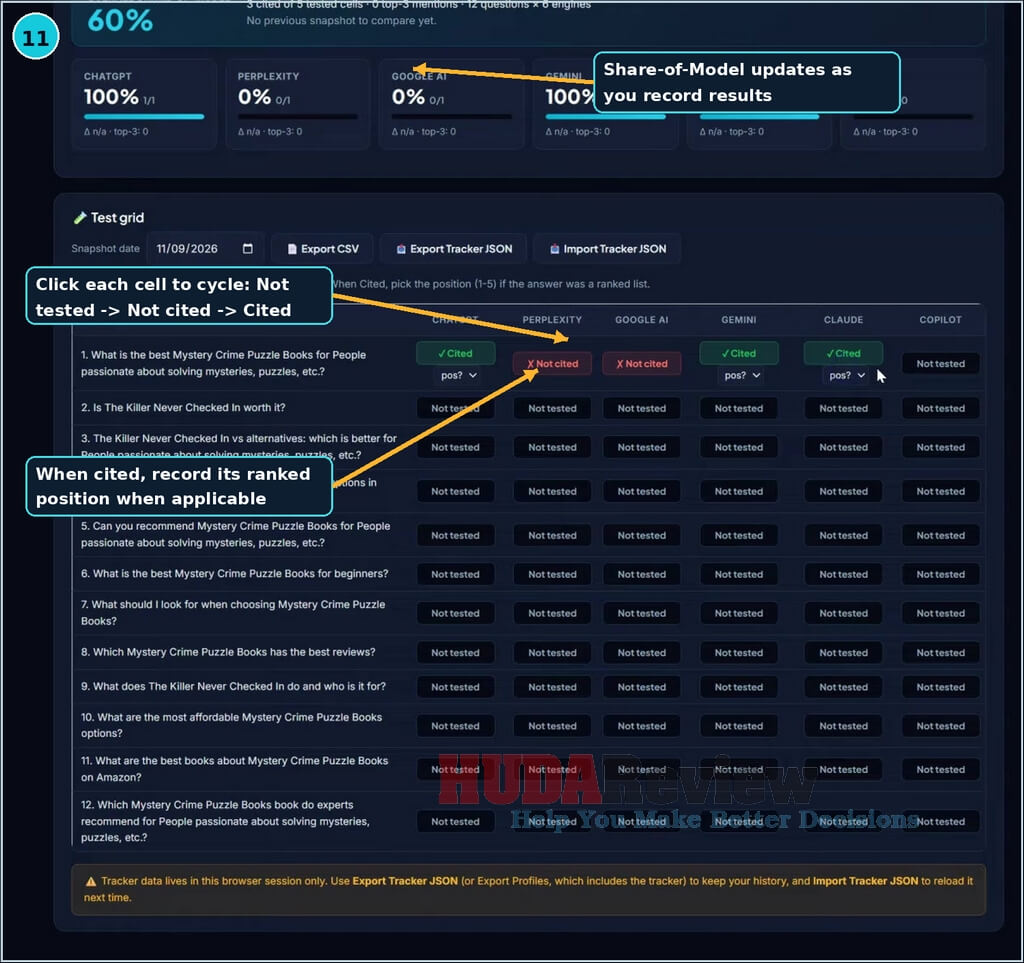Toggle Perplexity cell for question 2 worth it
1024x963 pixels.
pos(552,408)
